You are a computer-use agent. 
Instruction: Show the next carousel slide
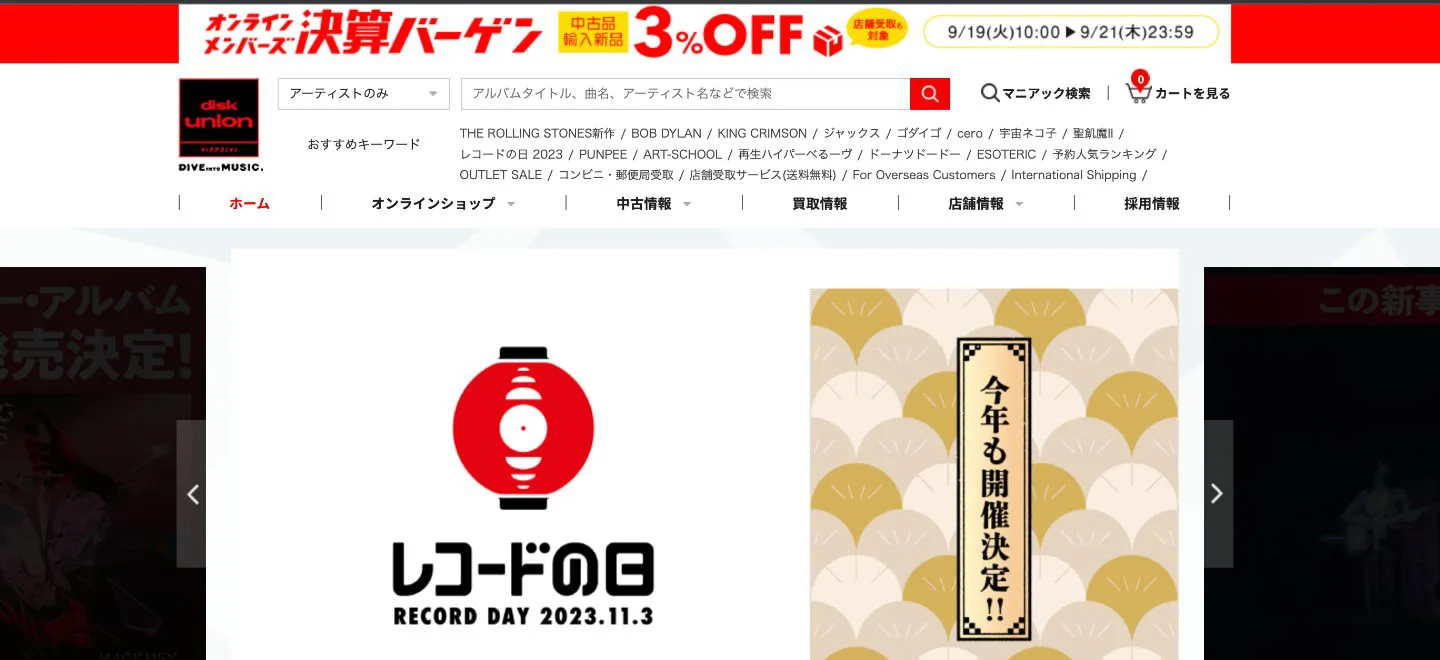[x=1217, y=494]
